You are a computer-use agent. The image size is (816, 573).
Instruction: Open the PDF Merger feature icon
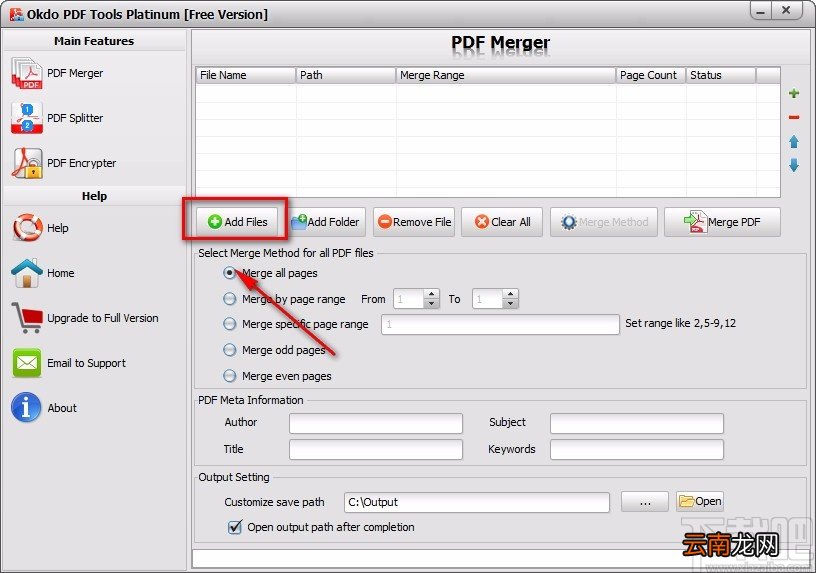[x=27, y=73]
